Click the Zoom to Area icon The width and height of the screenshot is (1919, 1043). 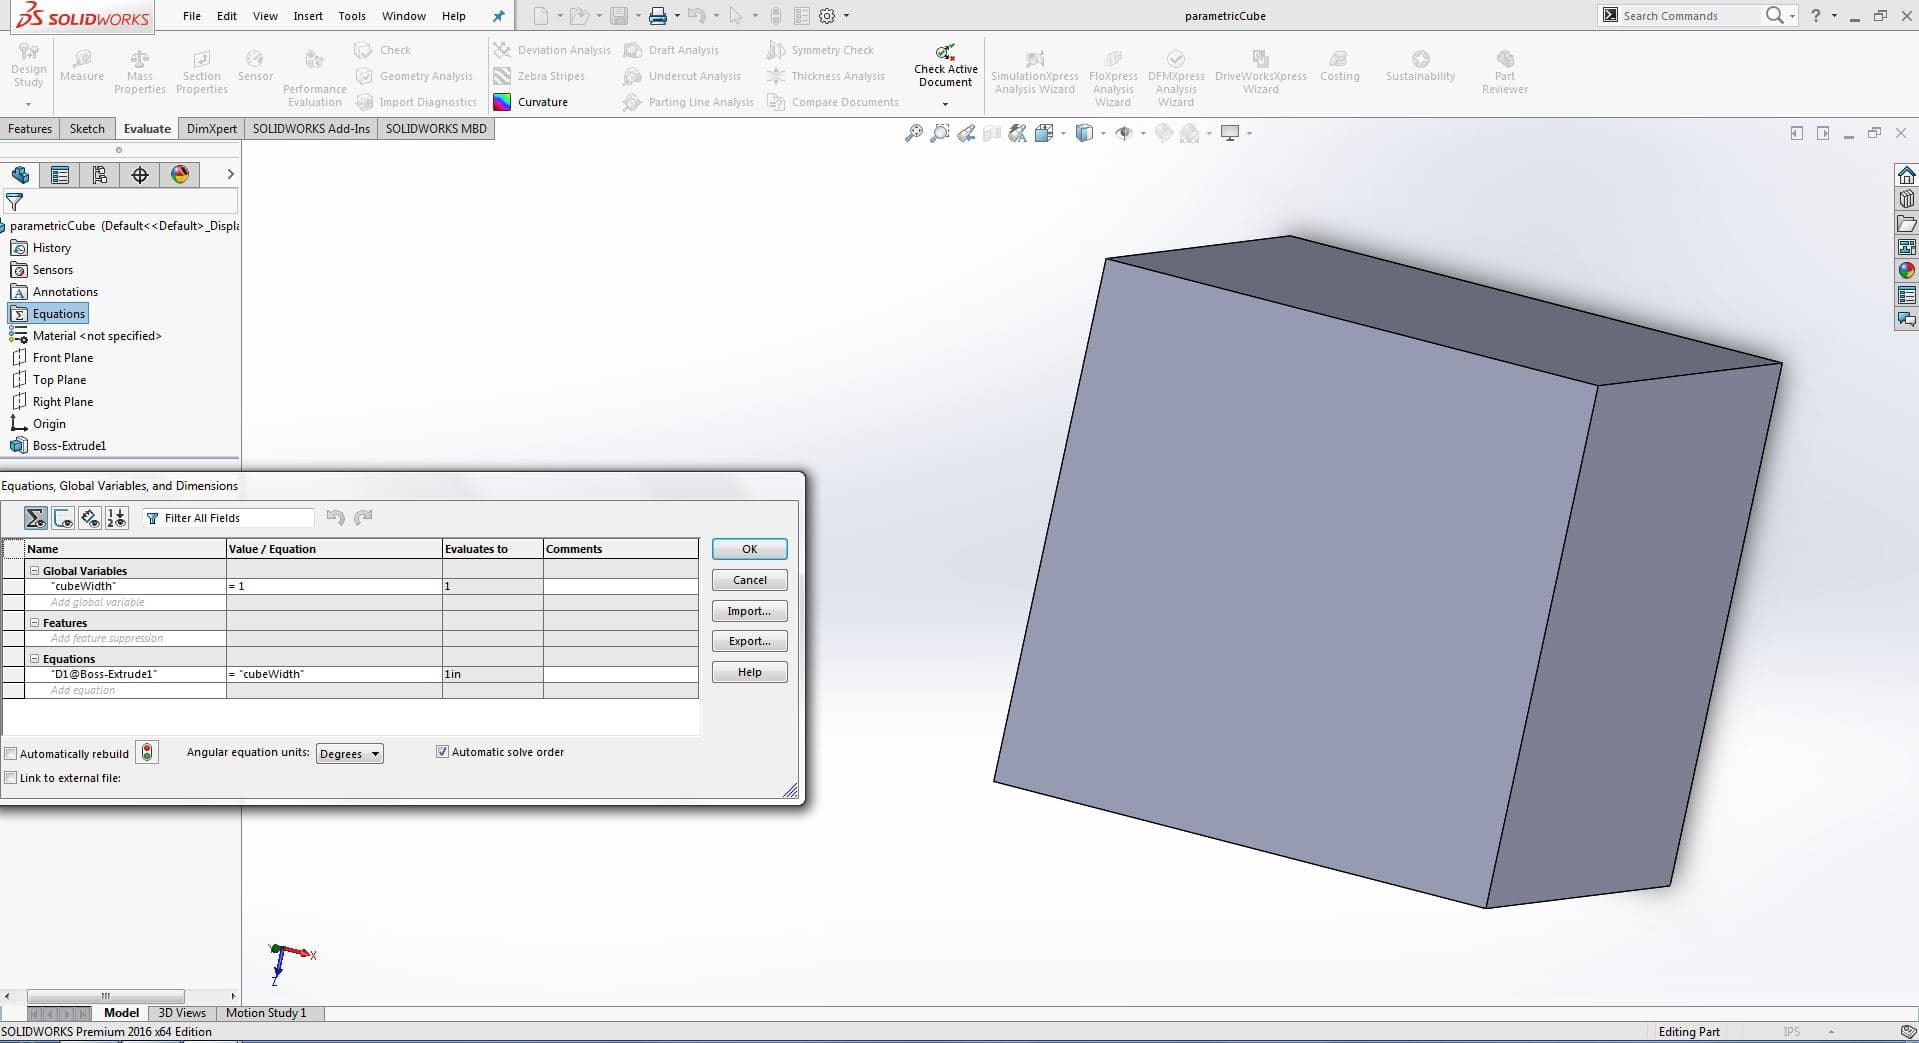[940, 133]
